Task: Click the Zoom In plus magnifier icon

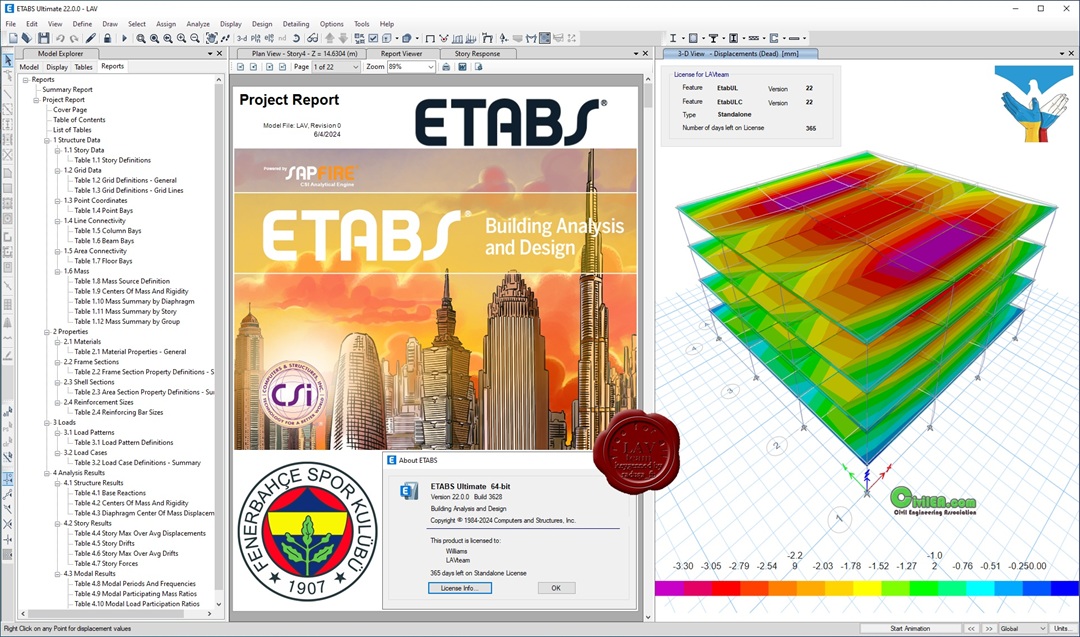Action: pyautogui.click(x=181, y=38)
